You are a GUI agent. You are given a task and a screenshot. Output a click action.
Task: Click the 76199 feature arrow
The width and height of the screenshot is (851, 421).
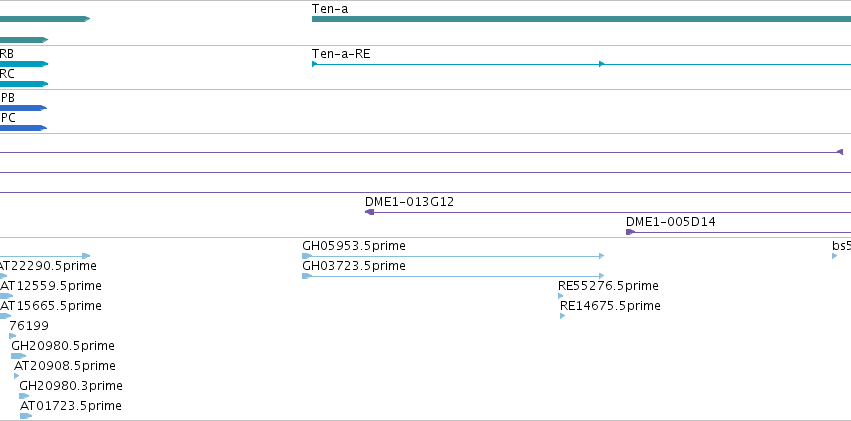[x=12, y=336]
